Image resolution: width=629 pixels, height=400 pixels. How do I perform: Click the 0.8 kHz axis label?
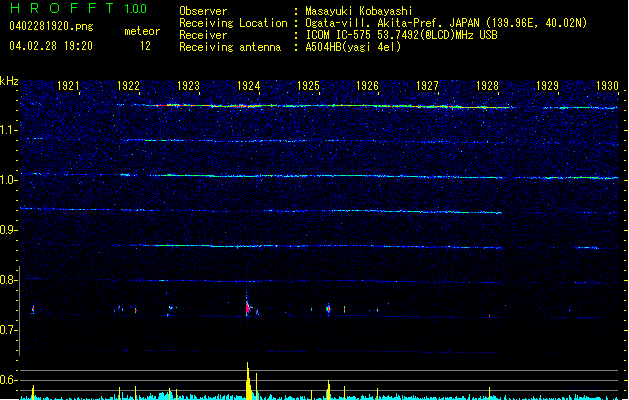pos(9,280)
